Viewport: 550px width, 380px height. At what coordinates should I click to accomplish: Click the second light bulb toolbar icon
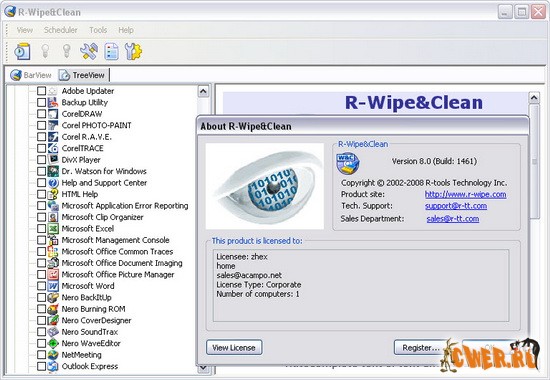point(67,51)
